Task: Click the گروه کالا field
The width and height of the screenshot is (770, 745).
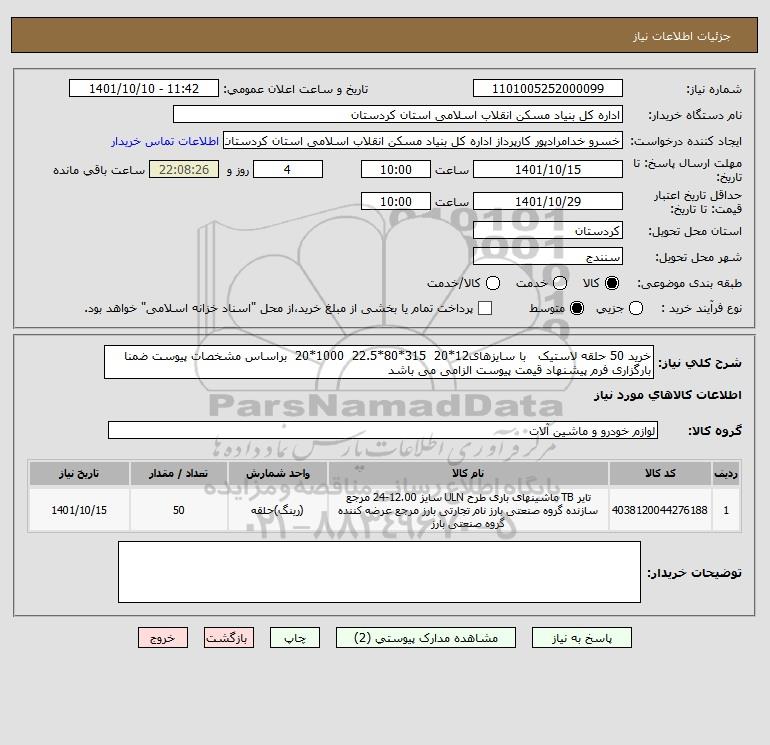Action: 383,431
